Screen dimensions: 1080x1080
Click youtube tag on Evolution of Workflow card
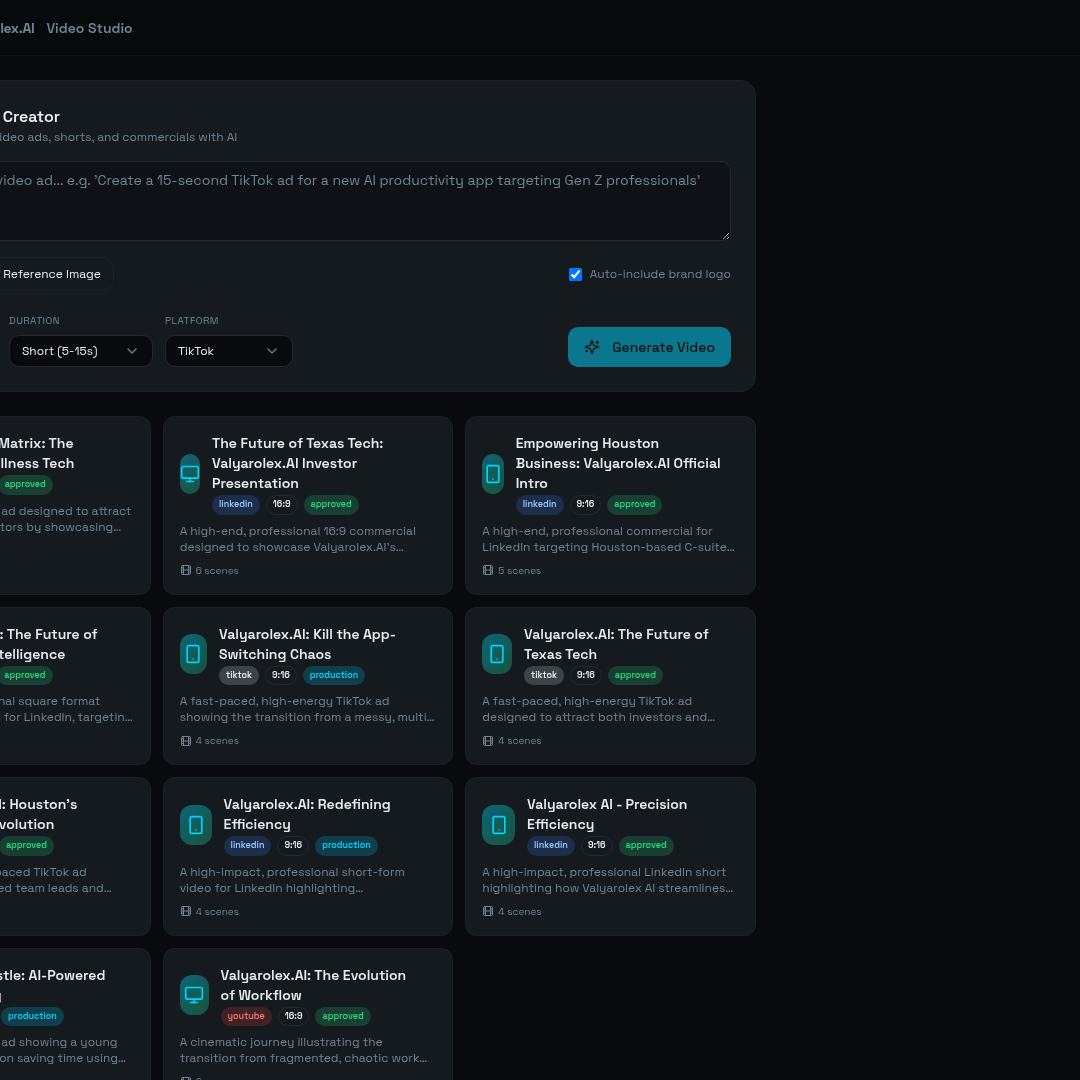click(246, 1016)
